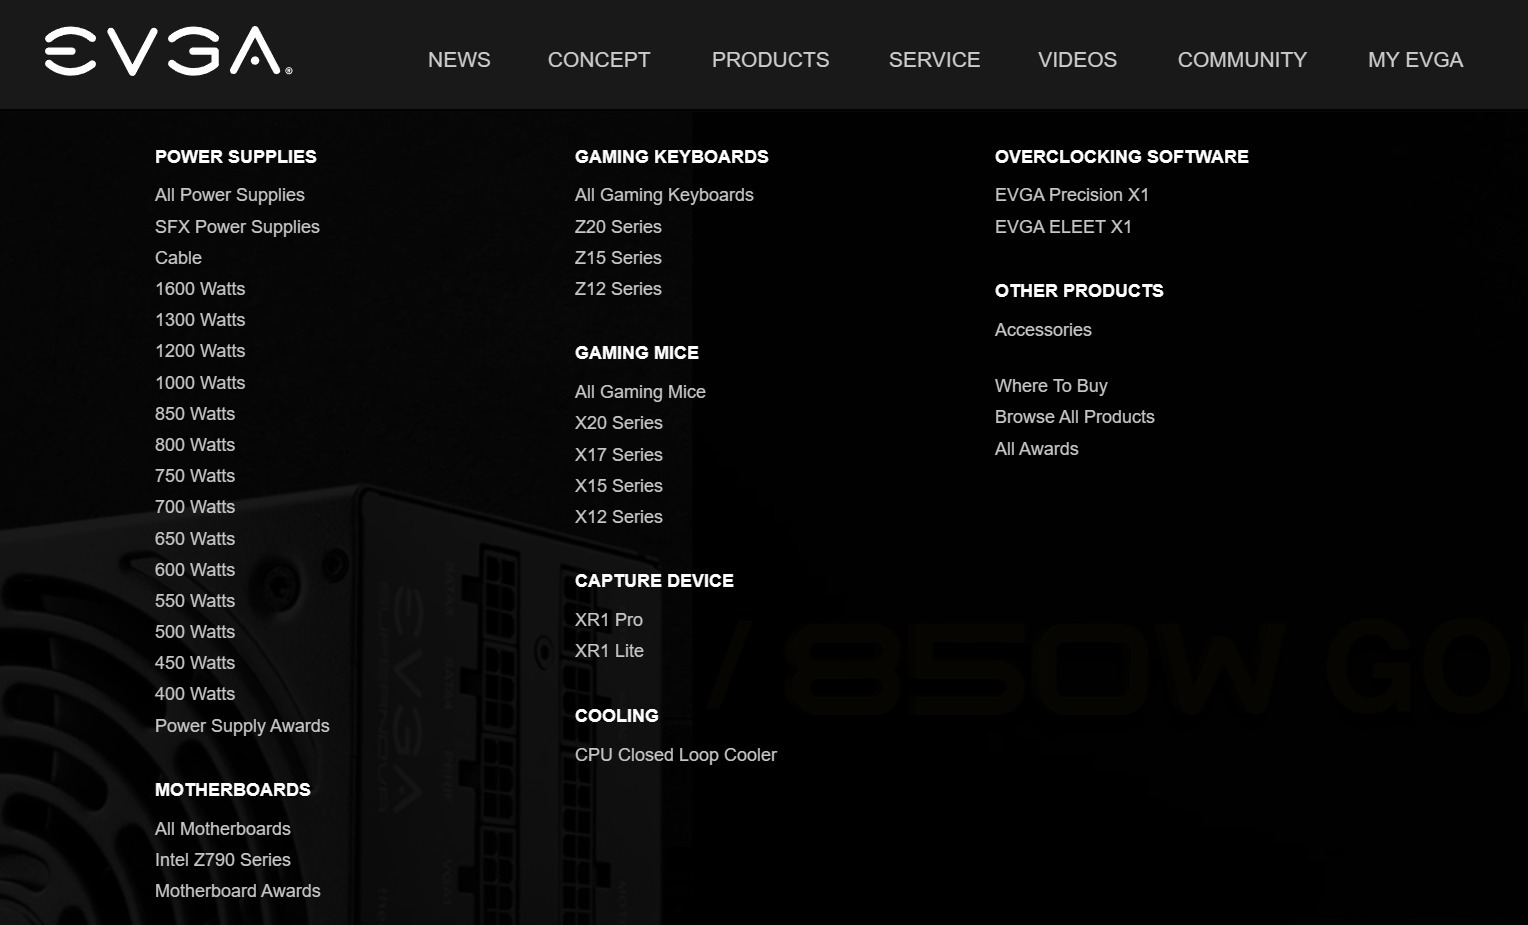Select X17 Series mice
The width and height of the screenshot is (1528, 925).
pyautogui.click(x=619, y=455)
